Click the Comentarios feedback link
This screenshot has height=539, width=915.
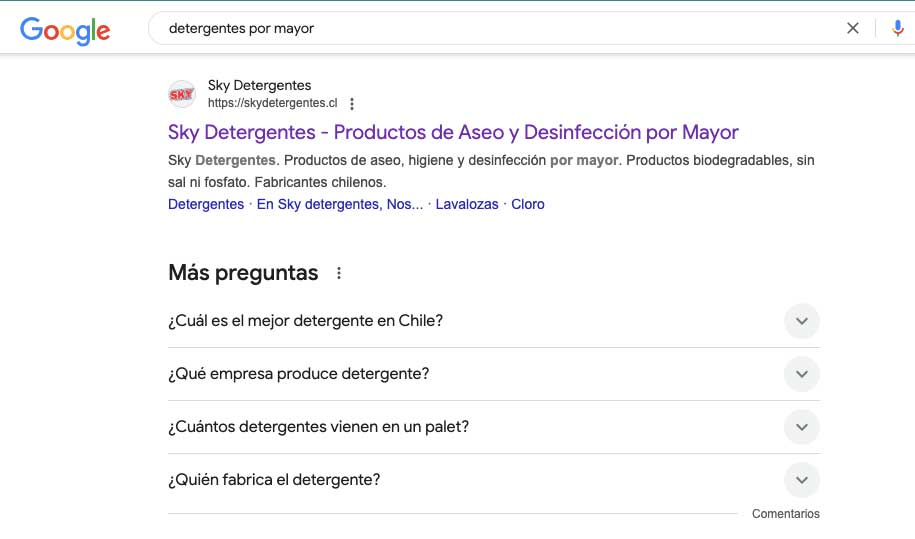tap(785, 514)
